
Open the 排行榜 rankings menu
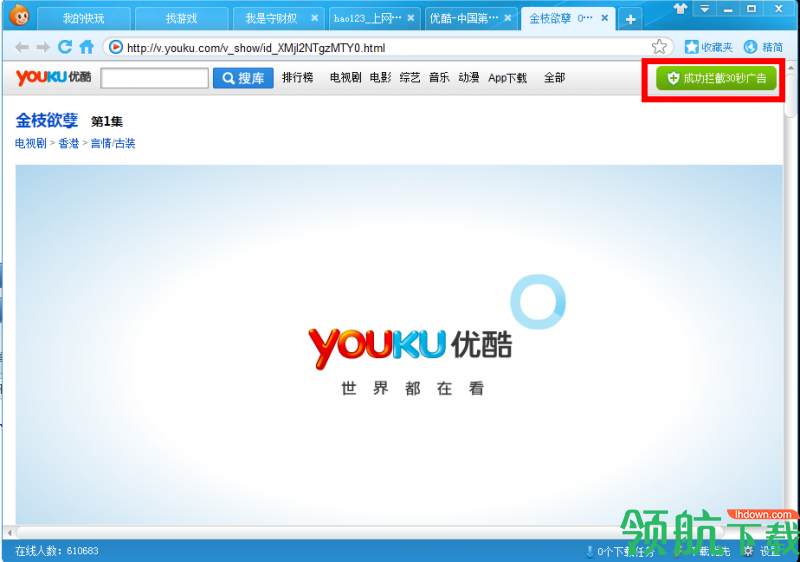click(297, 78)
